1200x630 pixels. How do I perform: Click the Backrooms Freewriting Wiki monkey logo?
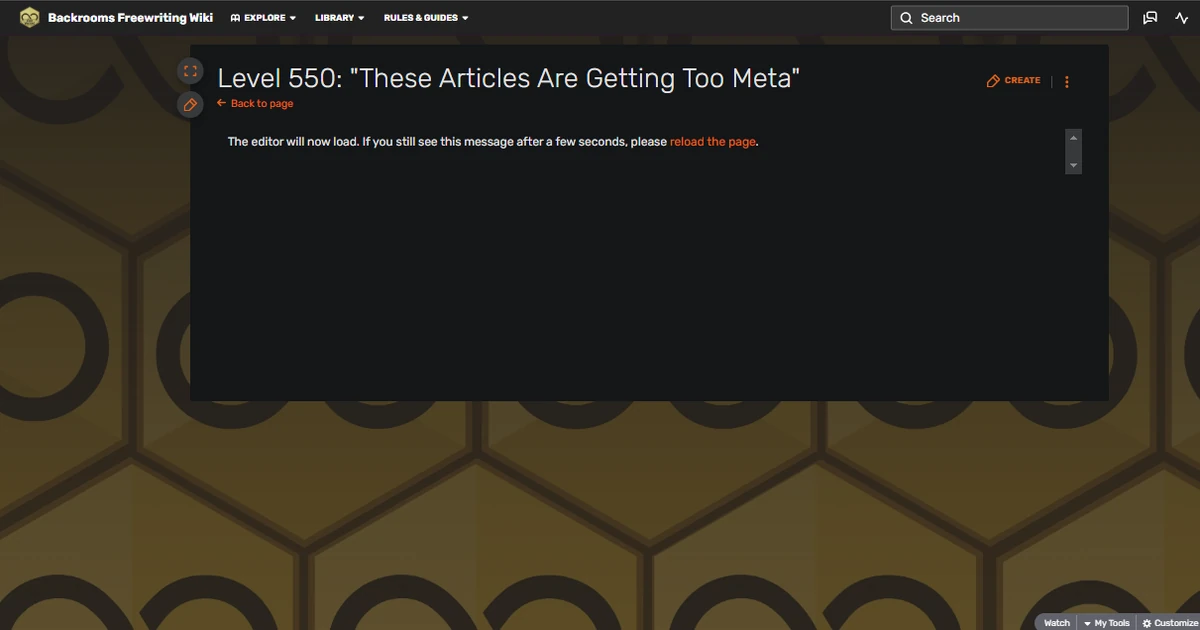(x=30, y=17)
